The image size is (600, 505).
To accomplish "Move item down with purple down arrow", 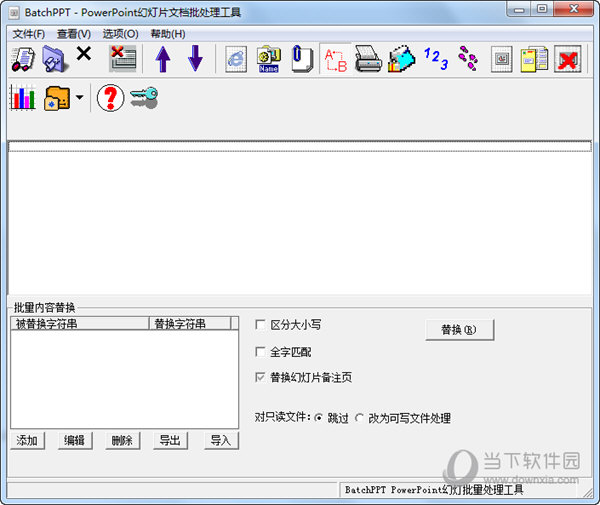I will pyautogui.click(x=195, y=58).
